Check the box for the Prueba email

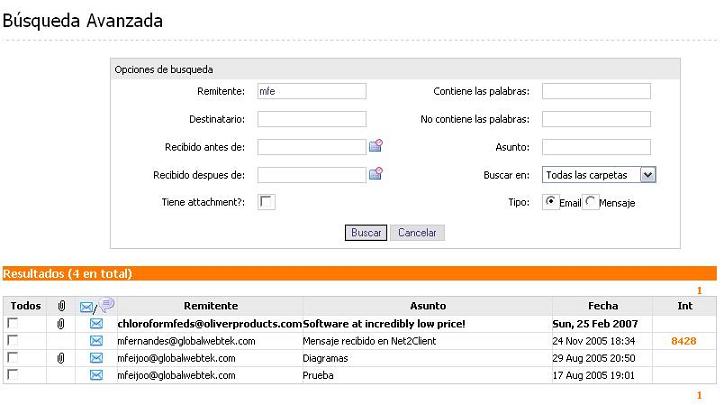[13, 375]
